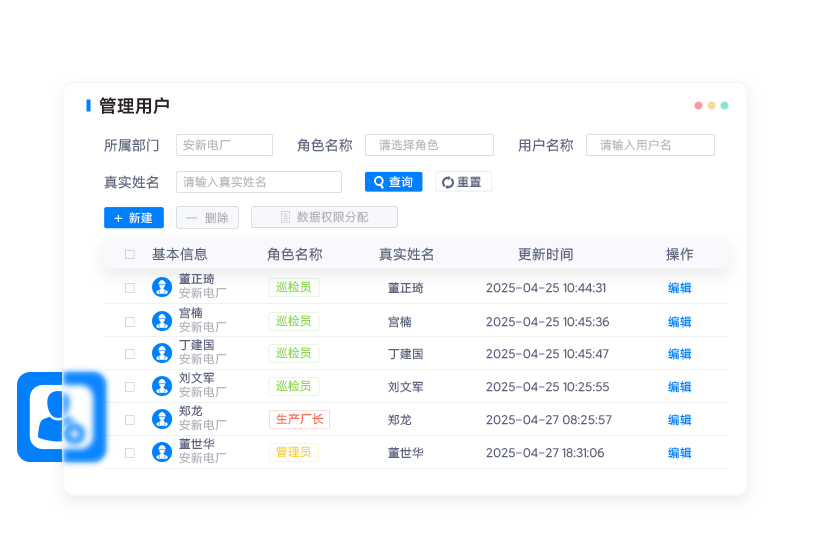The image size is (827, 545).
Task: Click the avatar icon for 董世华
Action: click(162, 452)
